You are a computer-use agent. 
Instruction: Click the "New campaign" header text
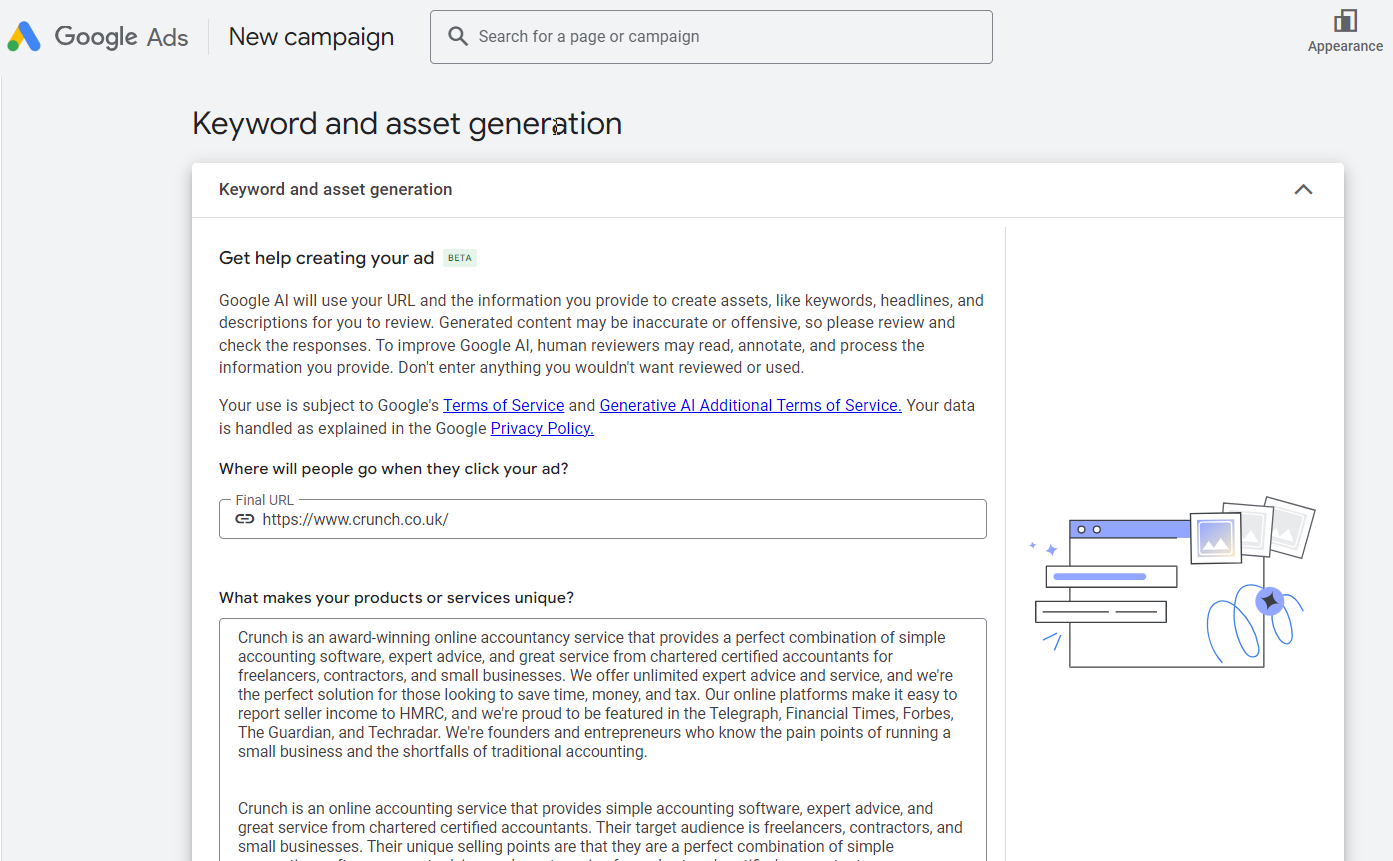311,37
